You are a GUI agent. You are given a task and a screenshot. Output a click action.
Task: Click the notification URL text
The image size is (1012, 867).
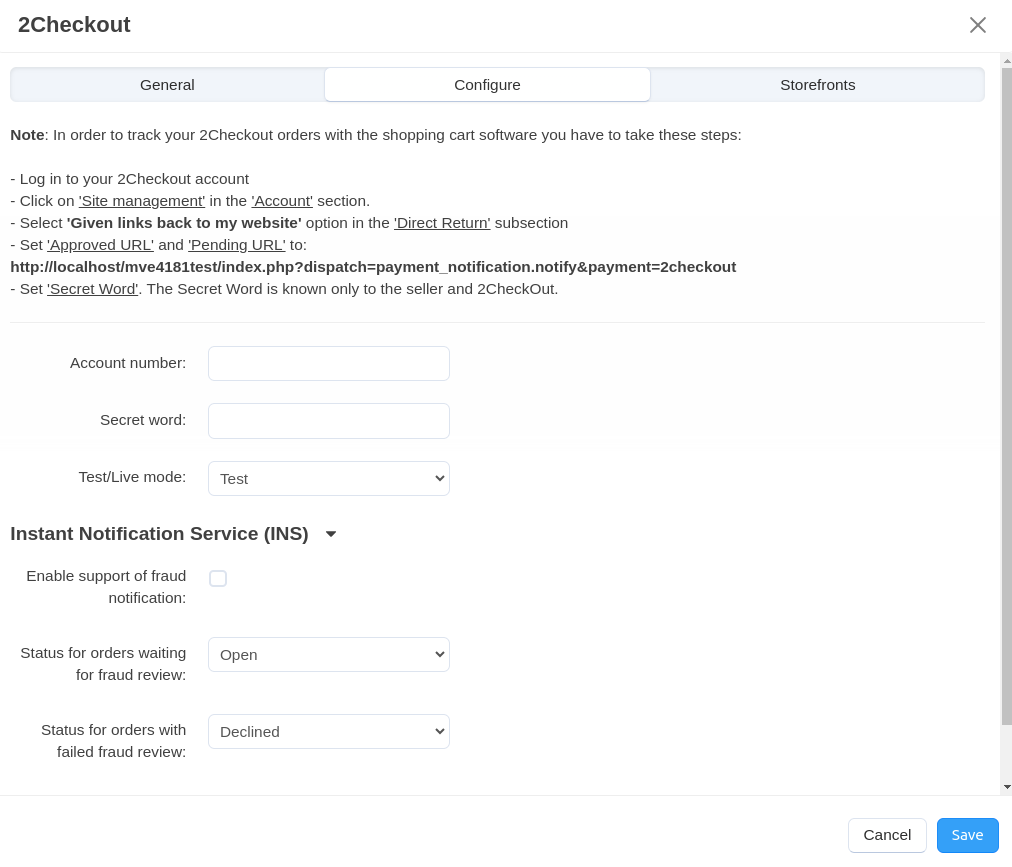[373, 267]
